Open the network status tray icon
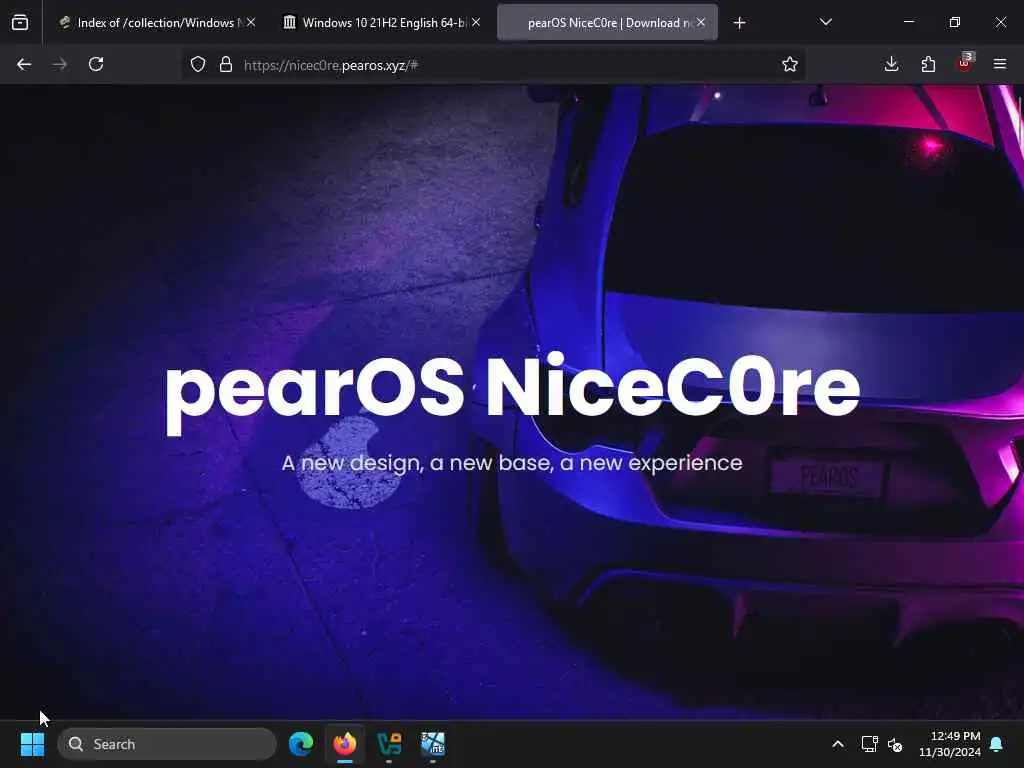This screenshot has height=768, width=1024. 869,744
